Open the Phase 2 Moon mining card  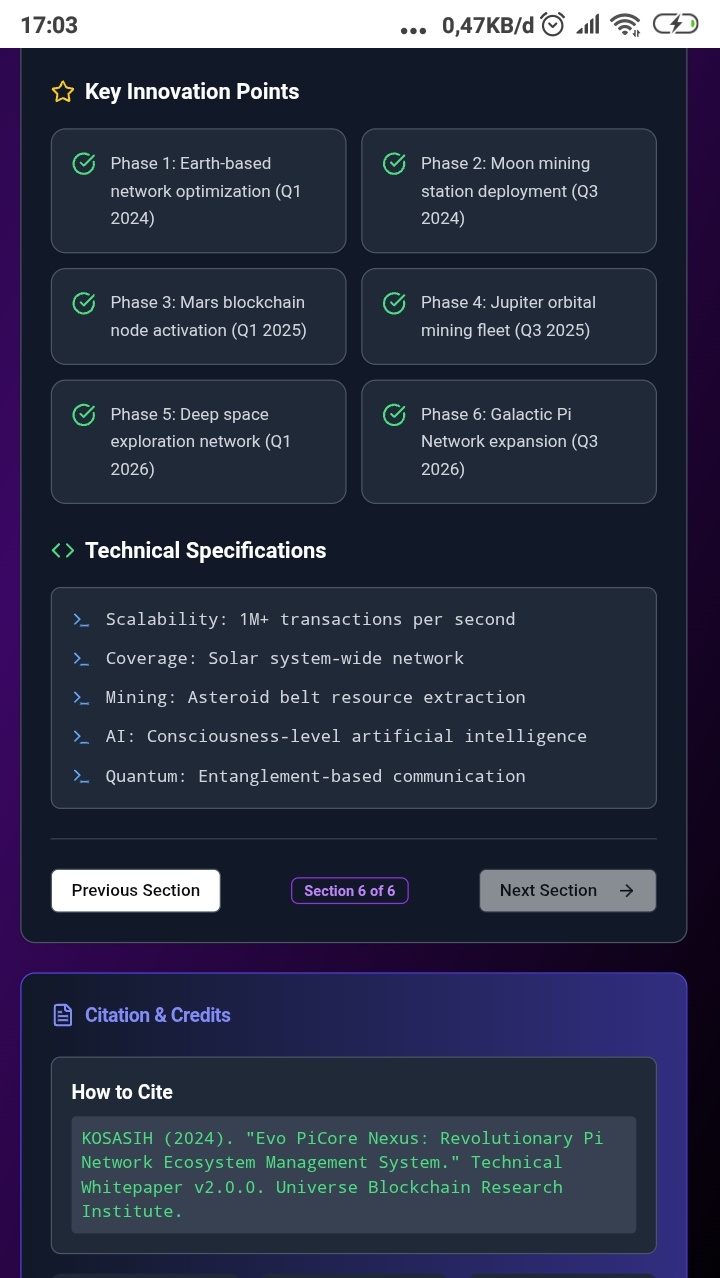pyautogui.click(x=508, y=191)
